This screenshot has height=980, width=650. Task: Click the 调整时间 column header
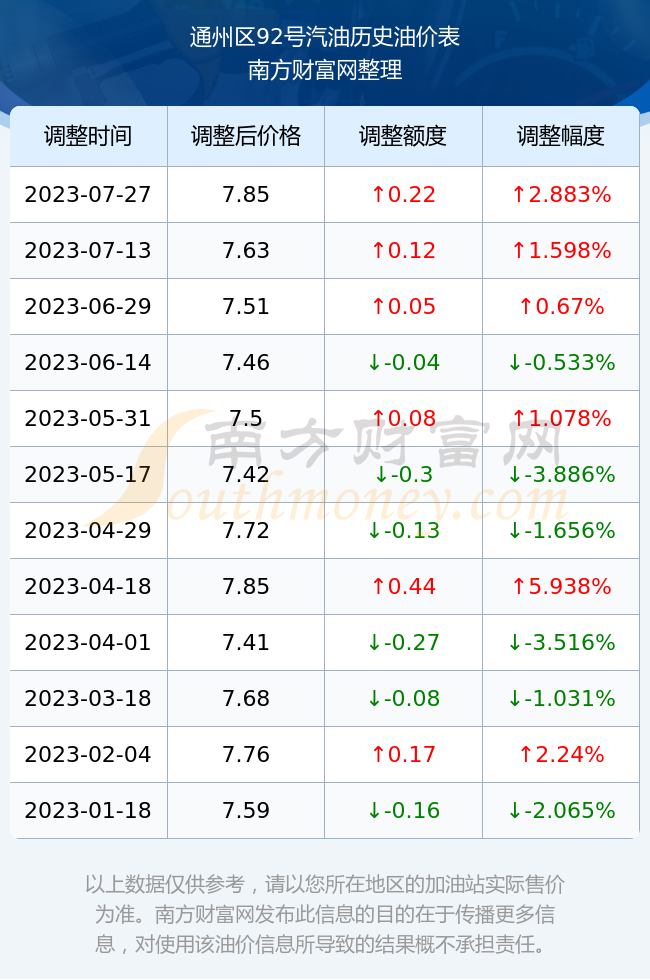point(88,136)
